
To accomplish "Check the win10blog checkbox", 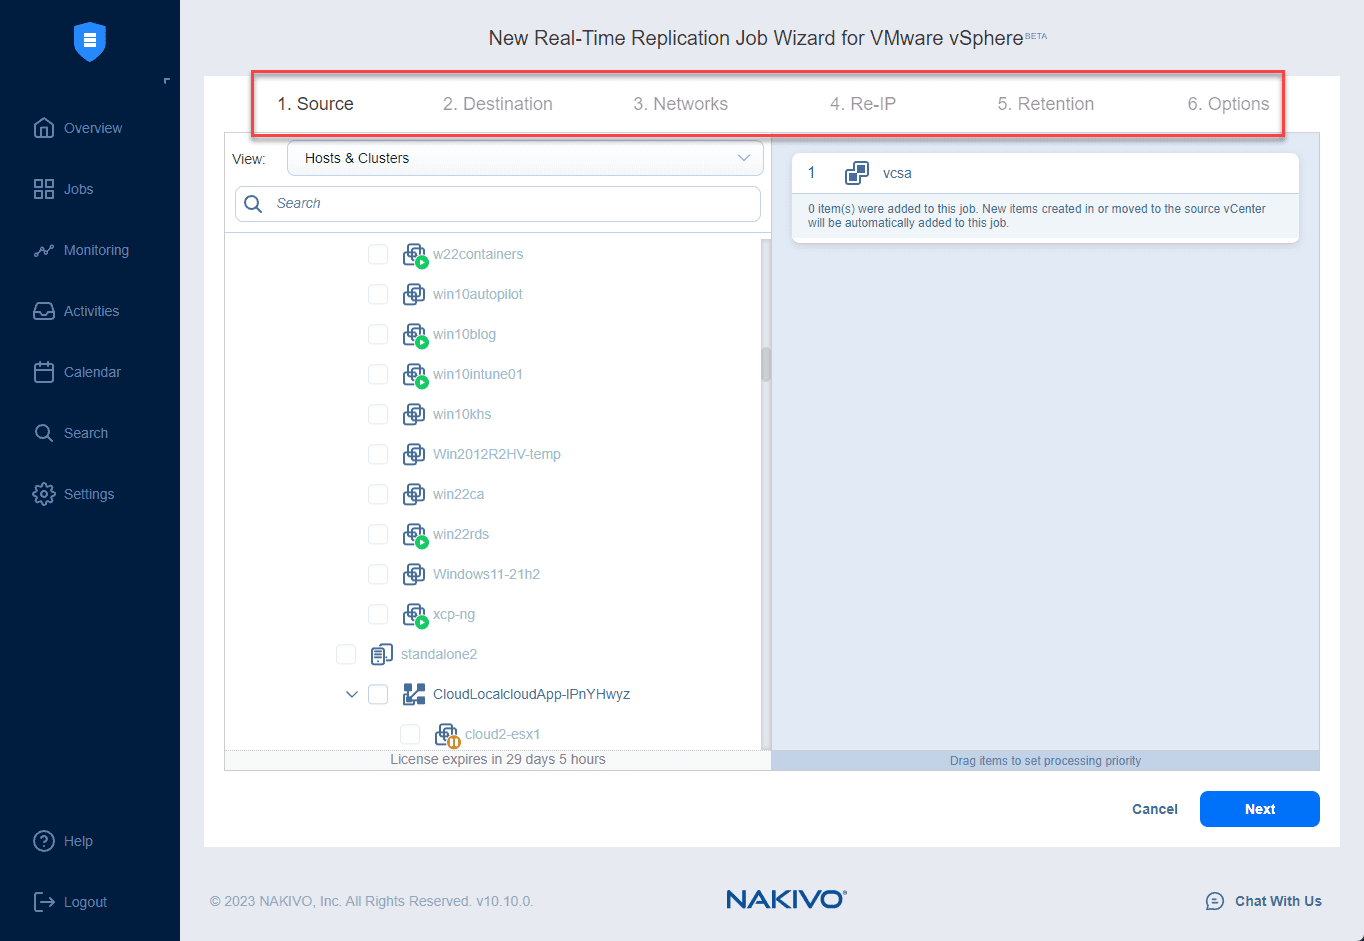I will click(378, 334).
